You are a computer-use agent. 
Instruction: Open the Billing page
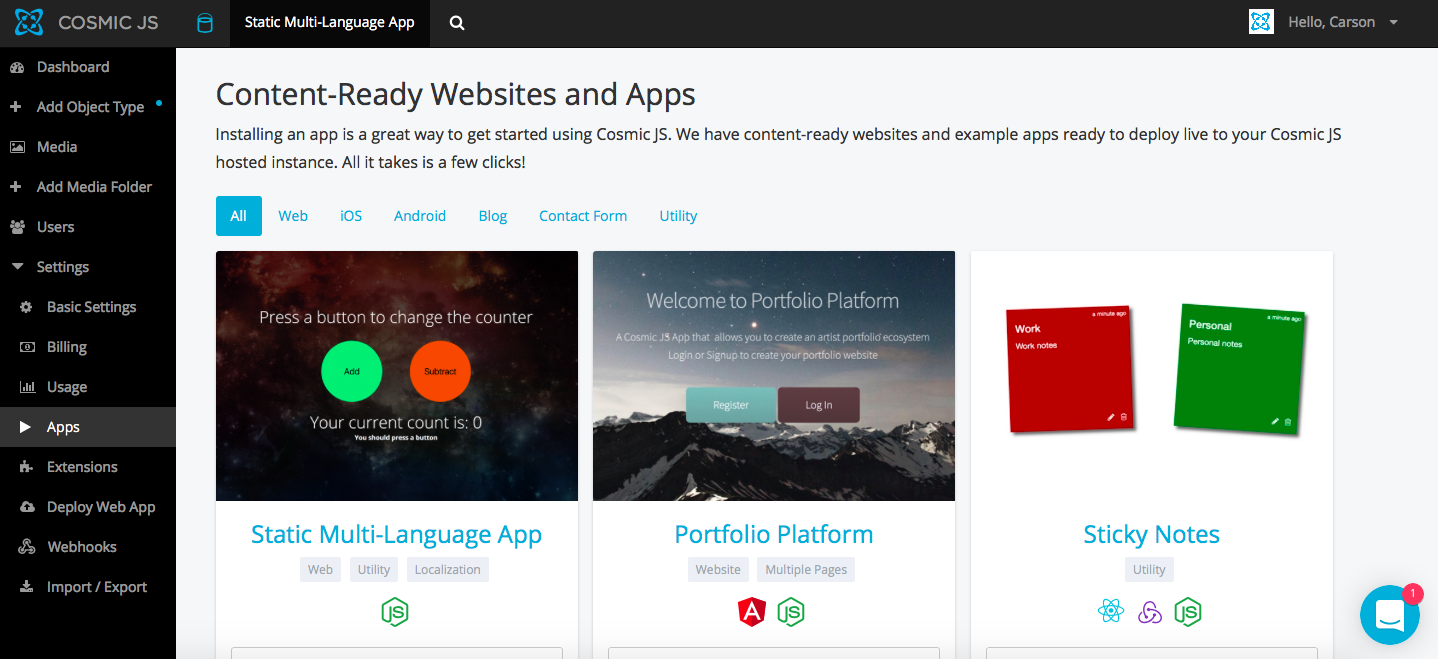tap(67, 347)
